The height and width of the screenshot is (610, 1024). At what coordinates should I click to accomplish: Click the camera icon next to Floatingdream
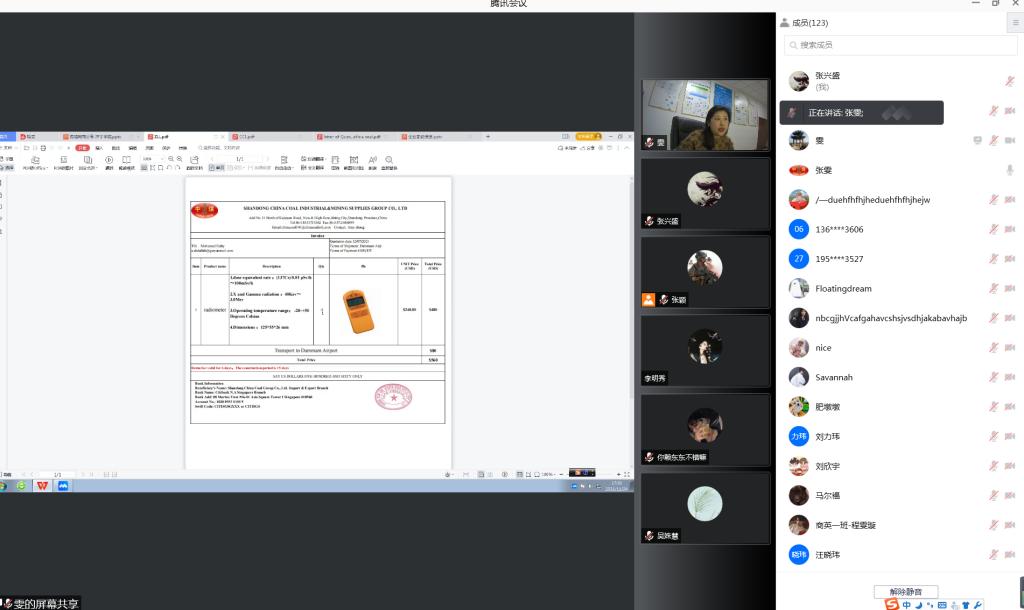(x=1010, y=289)
